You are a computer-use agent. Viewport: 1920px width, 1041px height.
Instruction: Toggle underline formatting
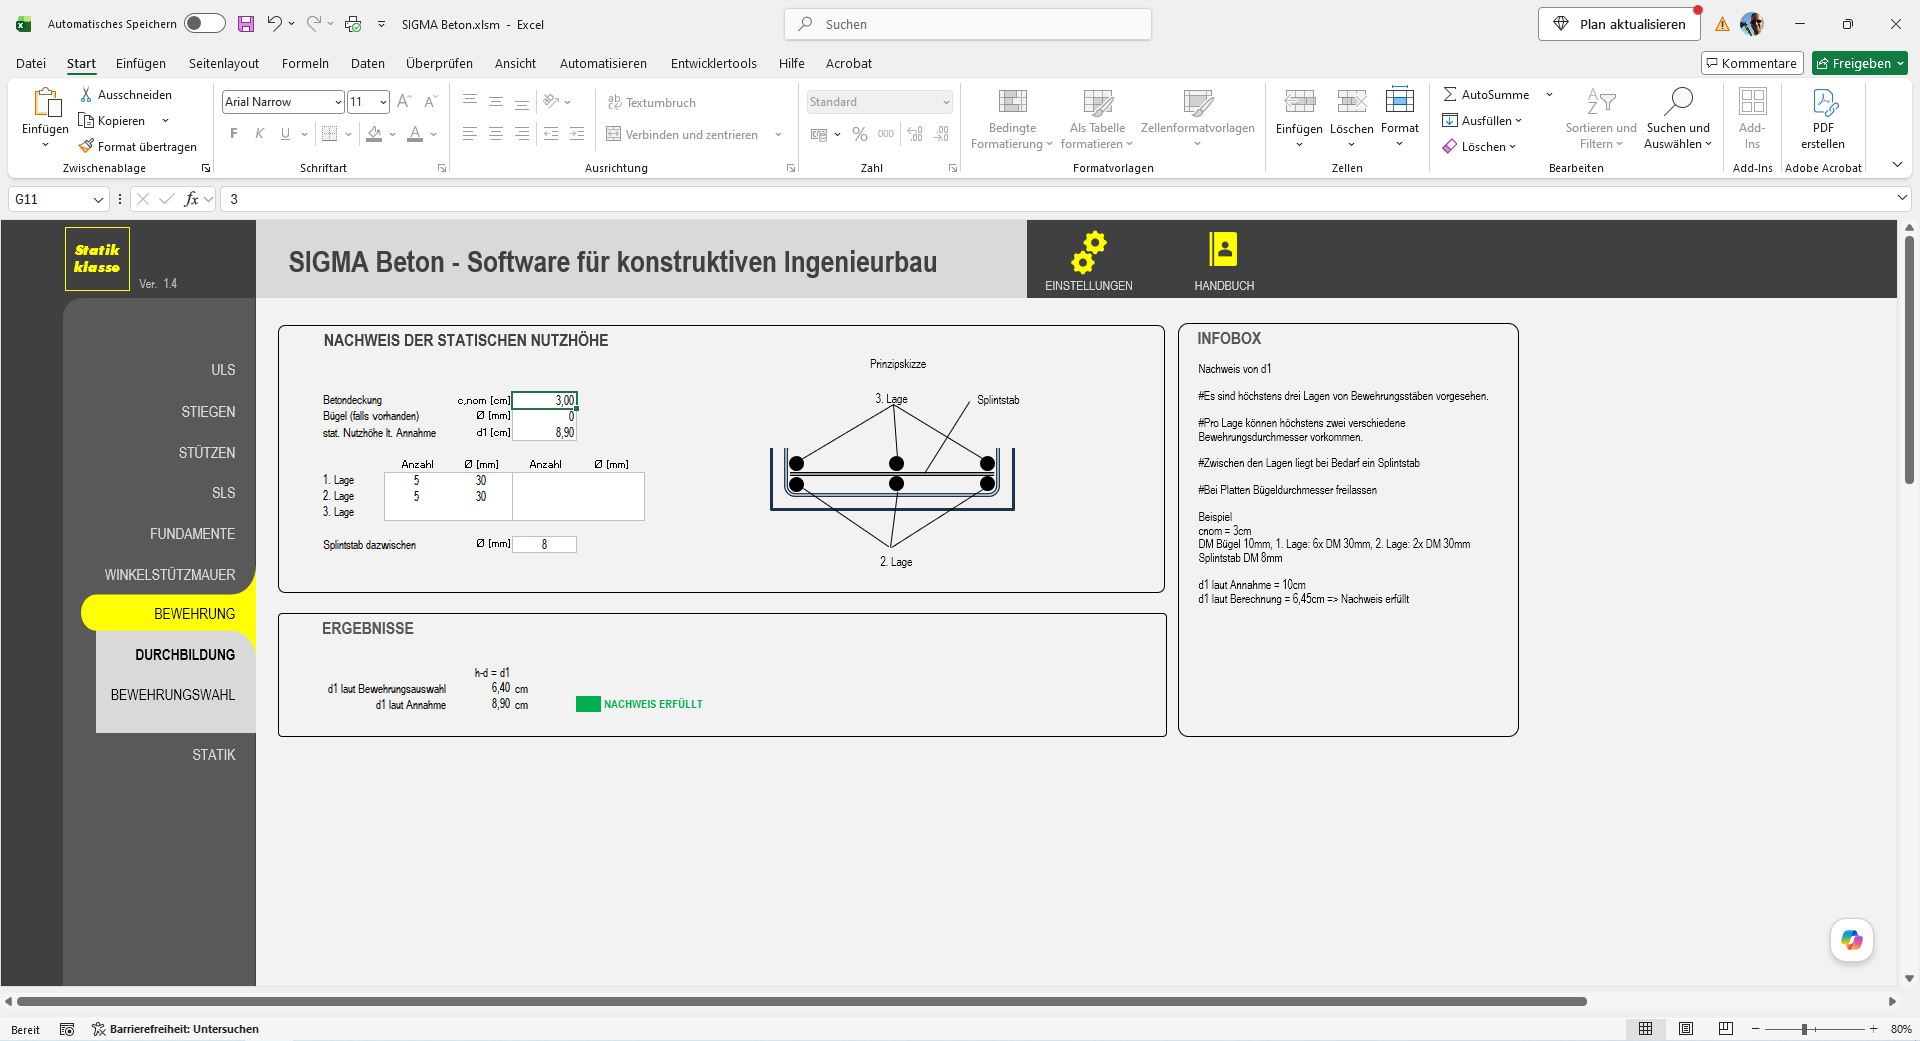tap(285, 134)
